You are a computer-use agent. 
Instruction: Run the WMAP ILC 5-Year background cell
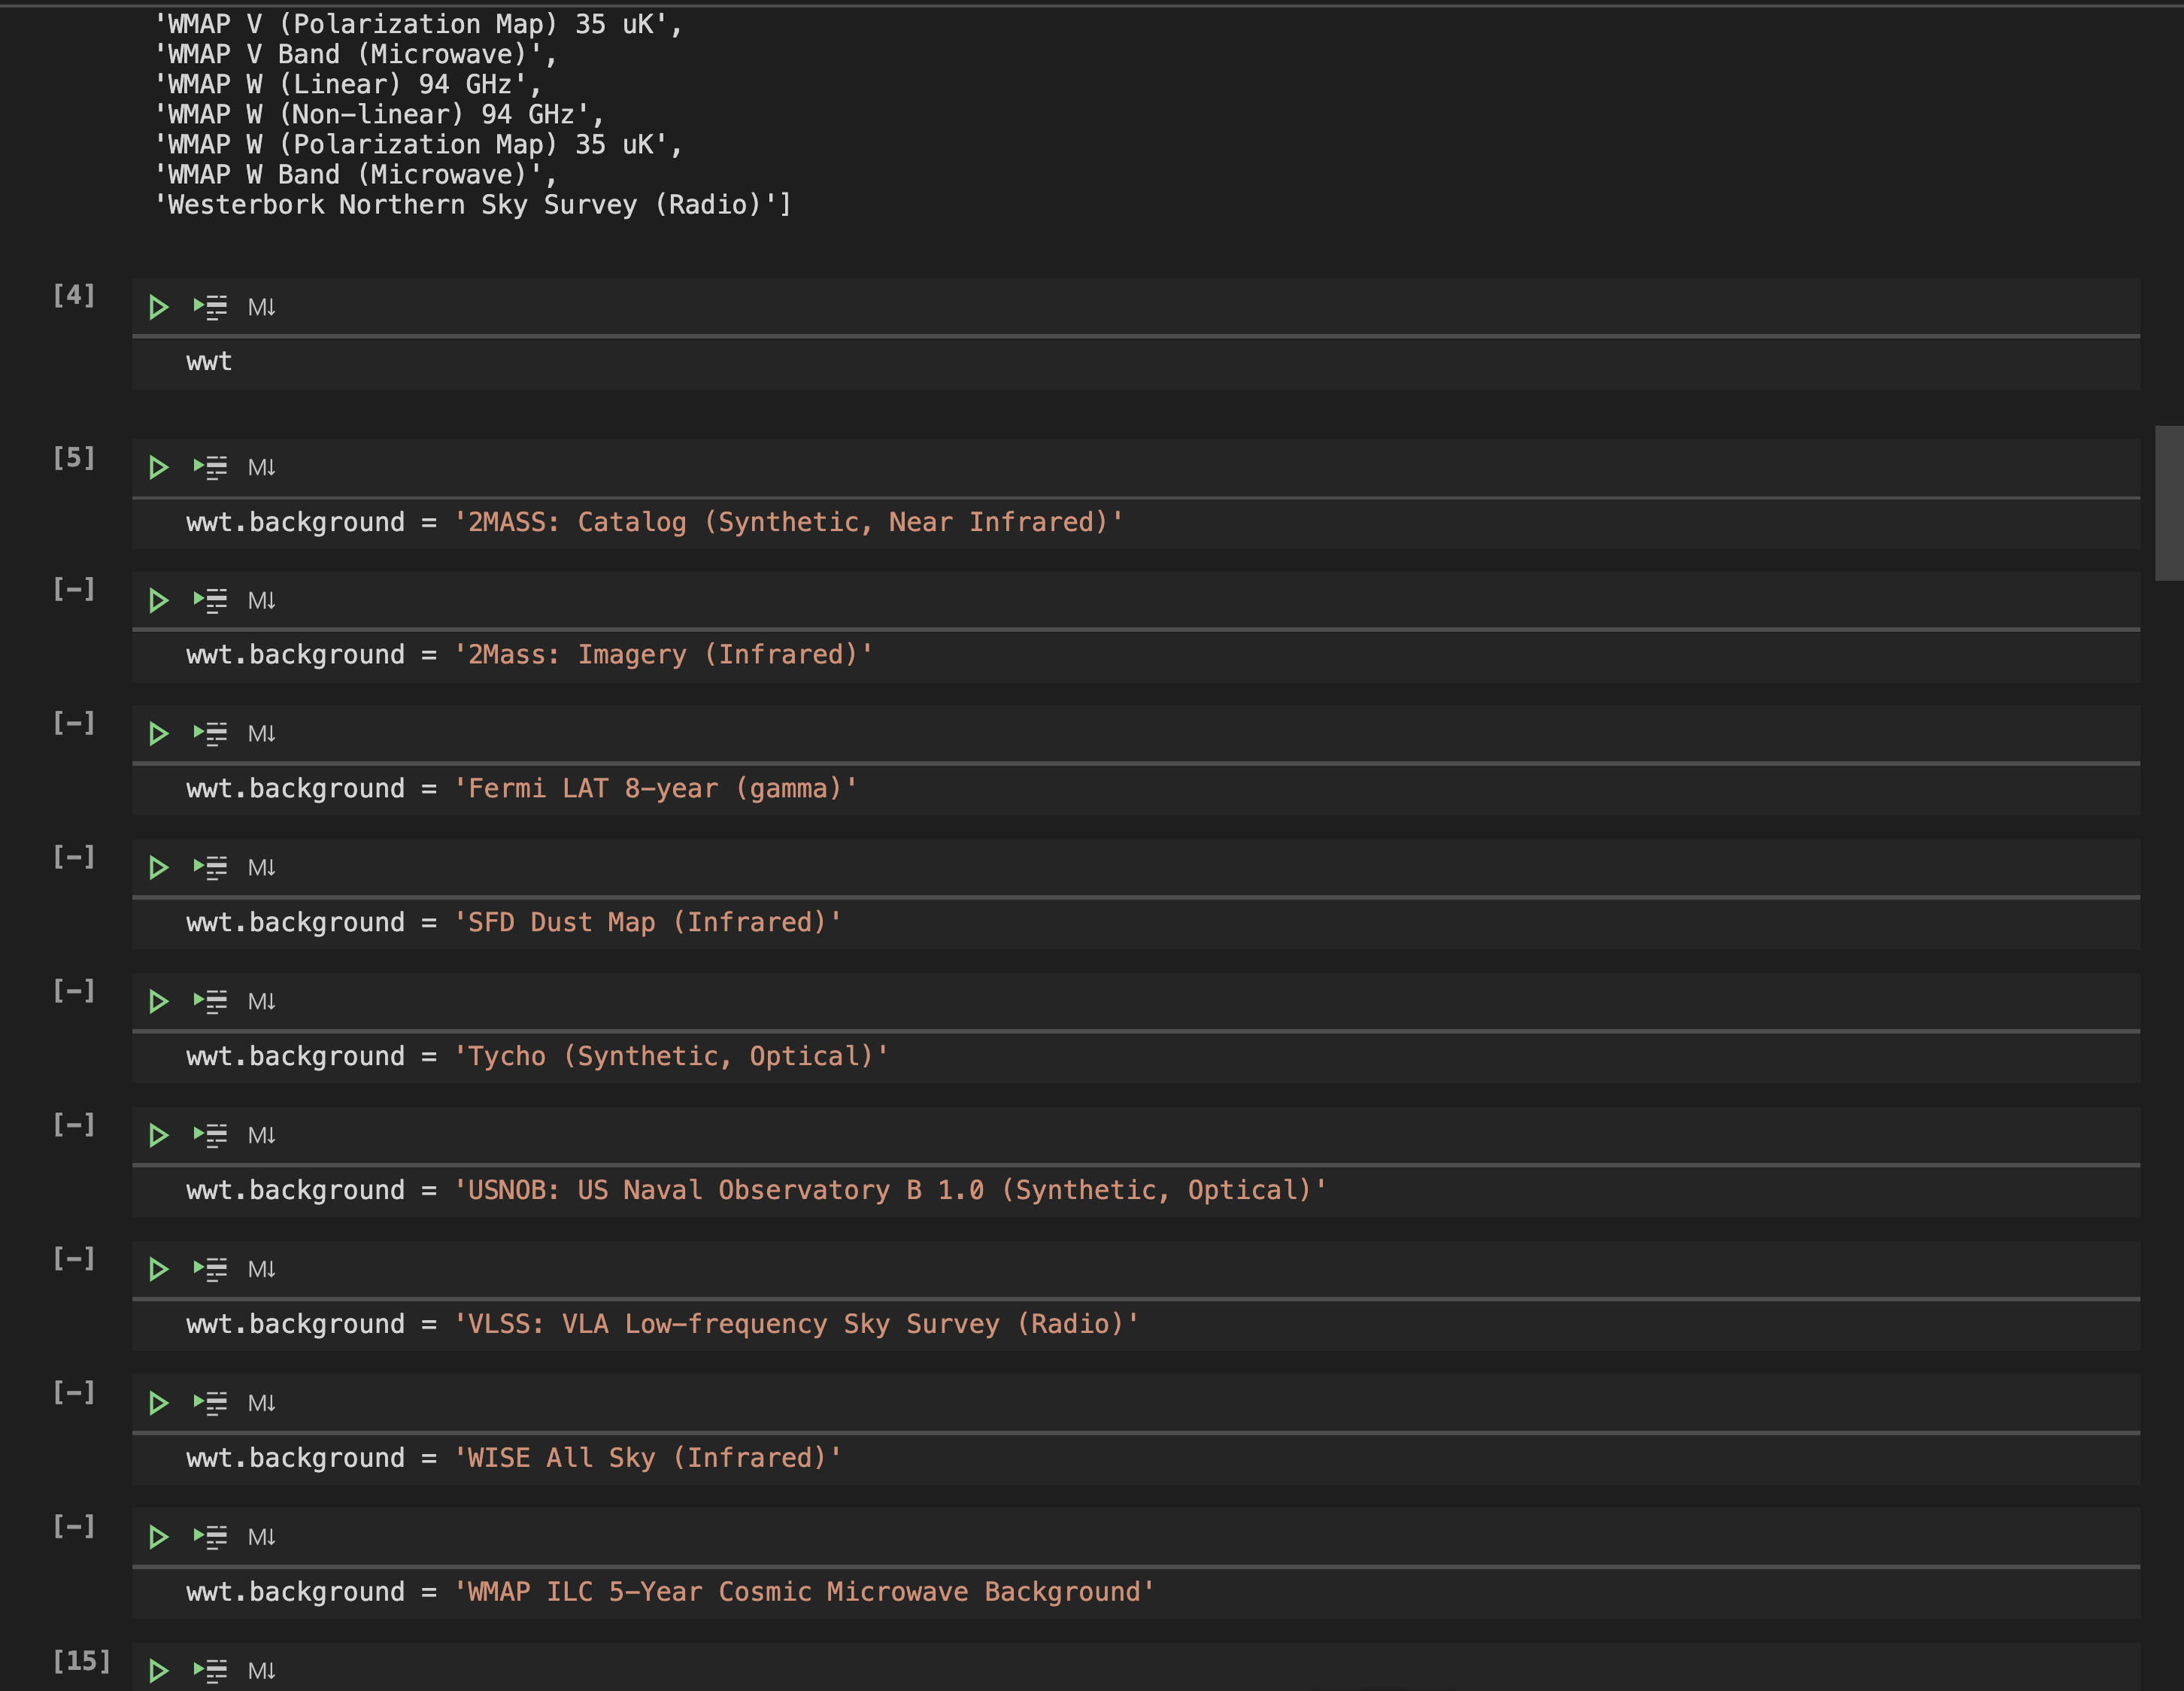pos(158,1537)
